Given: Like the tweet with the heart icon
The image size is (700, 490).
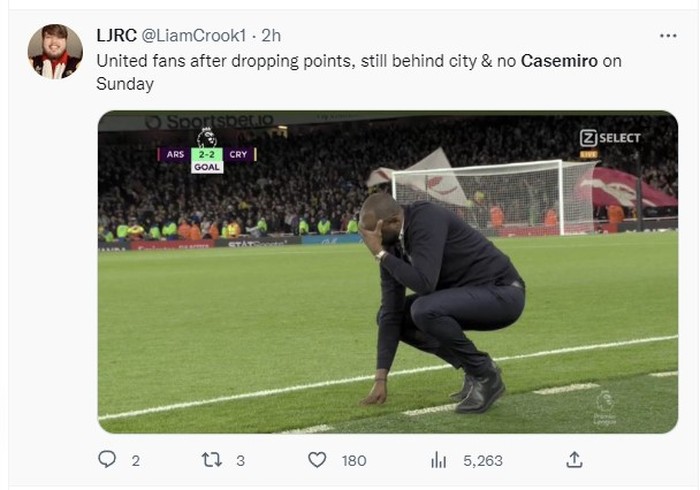Looking at the screenshot, I should pyautogui.click(x=317, y=460).
